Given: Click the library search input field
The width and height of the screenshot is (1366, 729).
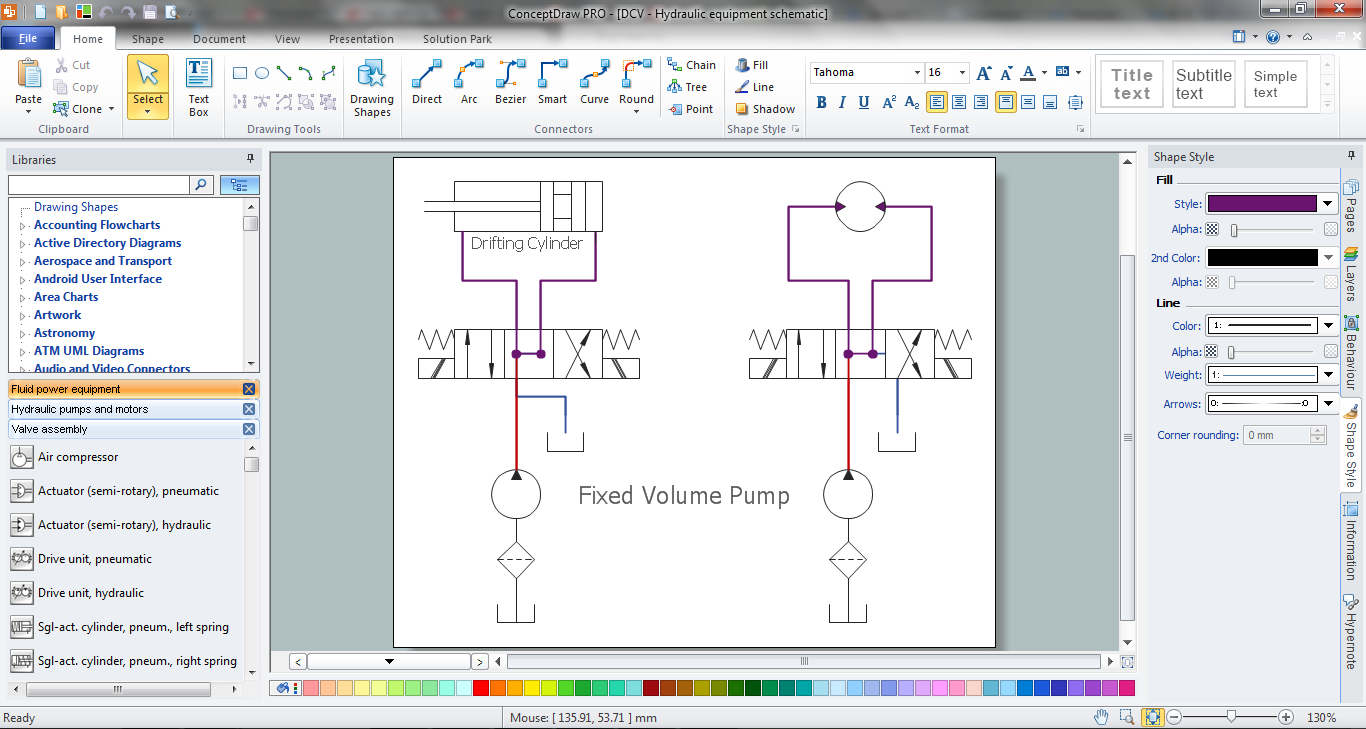Looking at the screenshot, I should [98, 185].
